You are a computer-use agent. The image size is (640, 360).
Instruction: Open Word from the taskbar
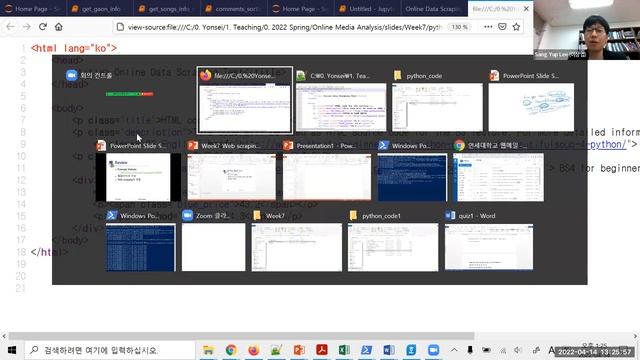[389, 350]
